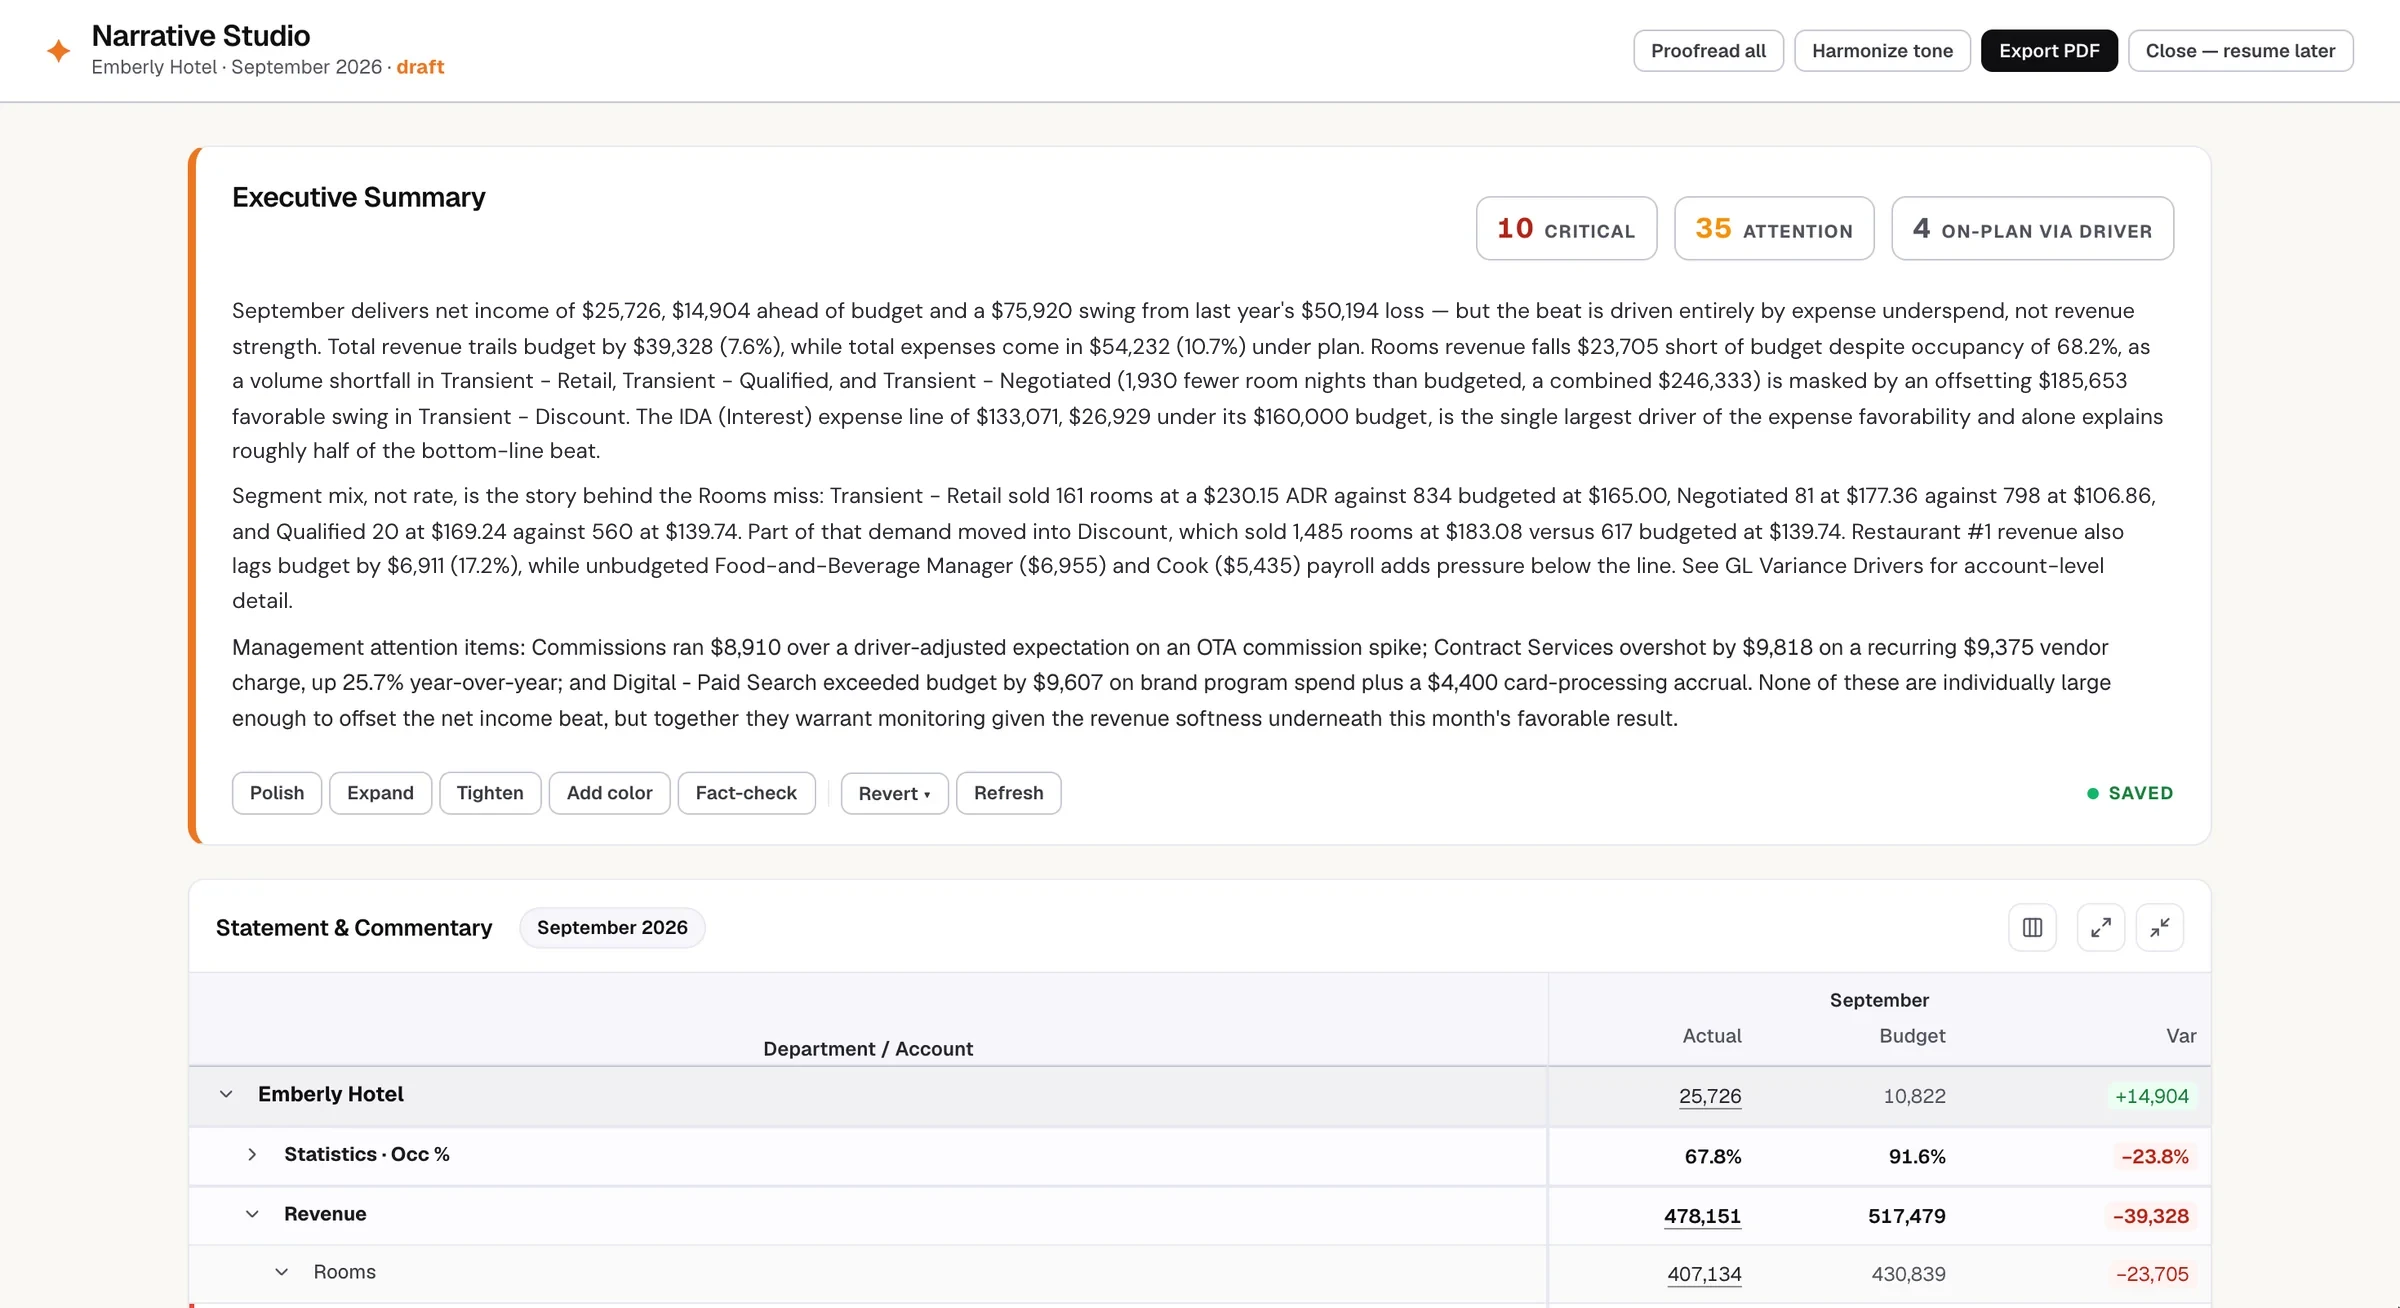Click Close — resume later
2400x1308 pixels.
tap(2240, 51)
